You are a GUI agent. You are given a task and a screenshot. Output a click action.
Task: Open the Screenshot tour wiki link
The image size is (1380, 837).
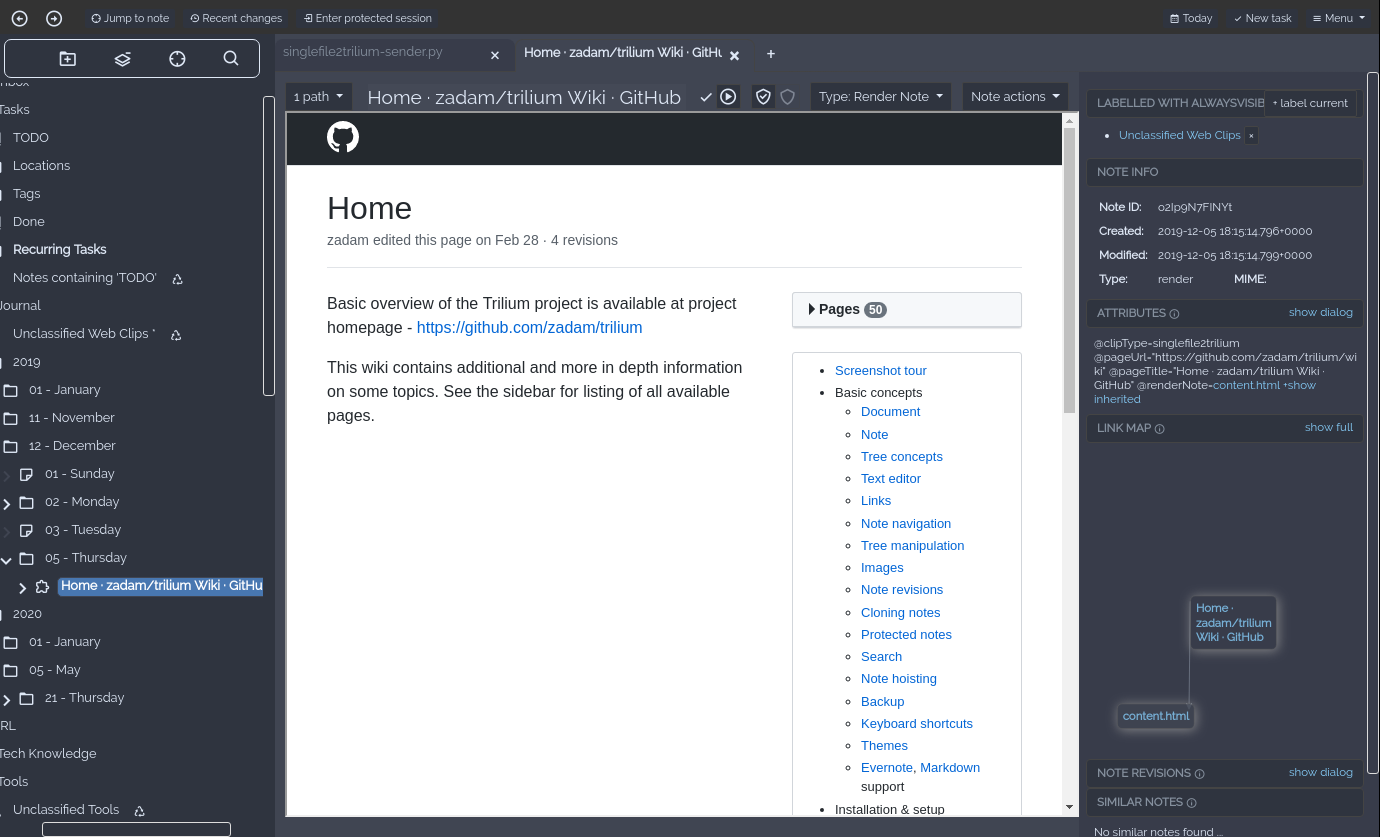881,371
